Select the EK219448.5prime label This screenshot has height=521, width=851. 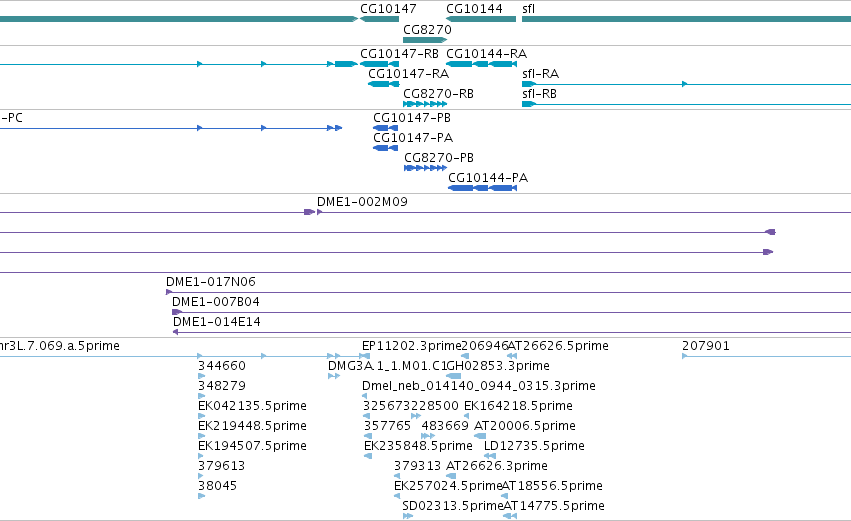(252, 426)
